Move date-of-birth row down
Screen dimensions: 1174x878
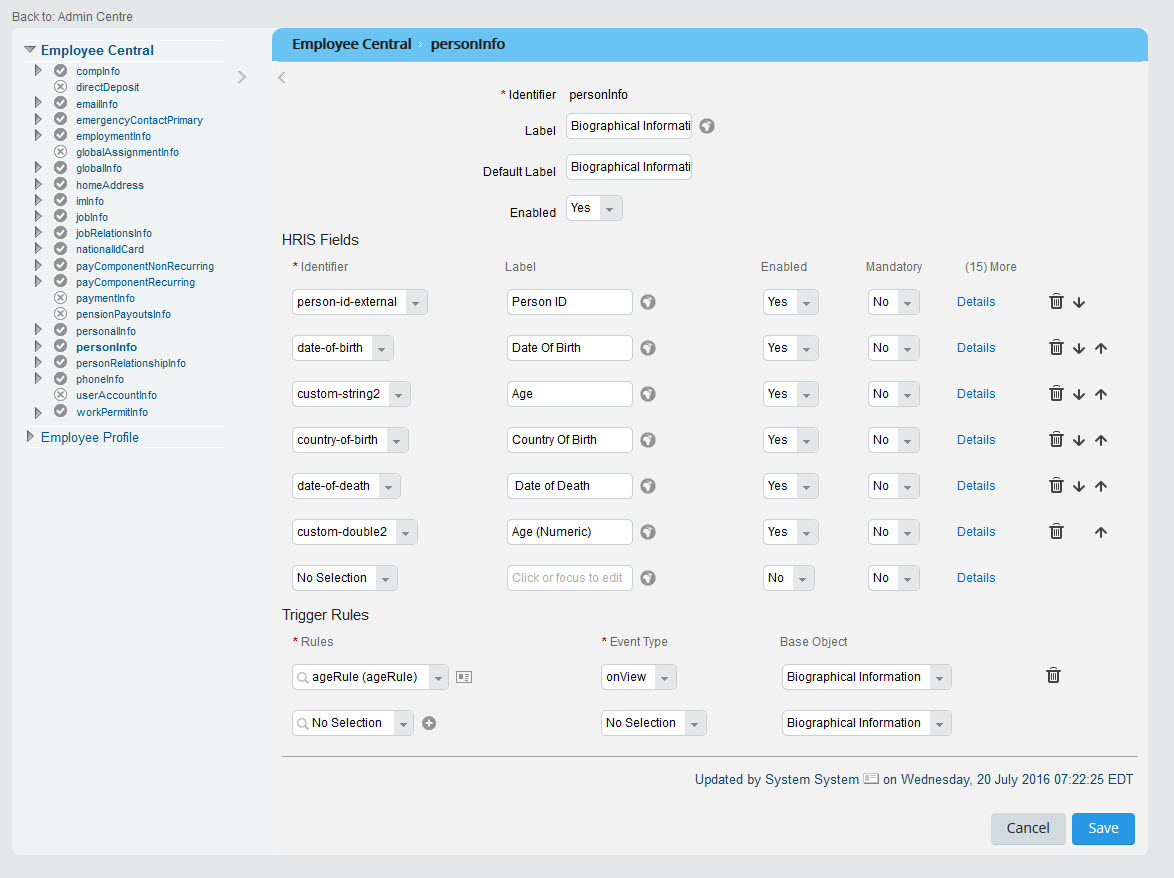(x=1079, y=348)
